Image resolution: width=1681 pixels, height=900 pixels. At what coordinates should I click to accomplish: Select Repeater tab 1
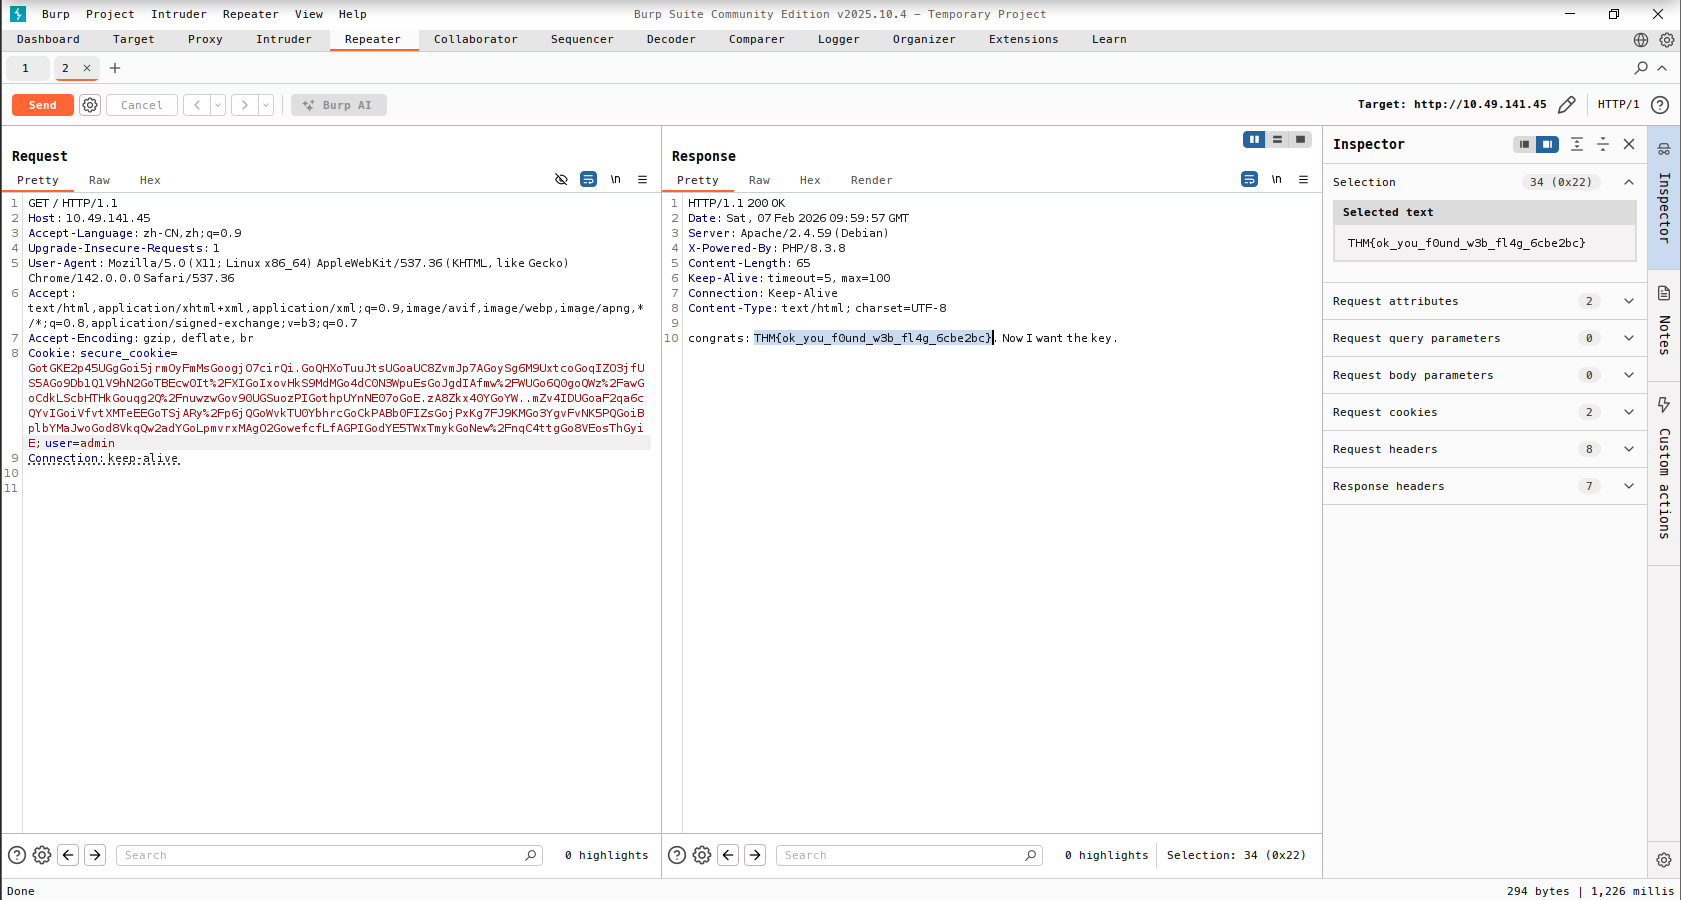point(26,68)
